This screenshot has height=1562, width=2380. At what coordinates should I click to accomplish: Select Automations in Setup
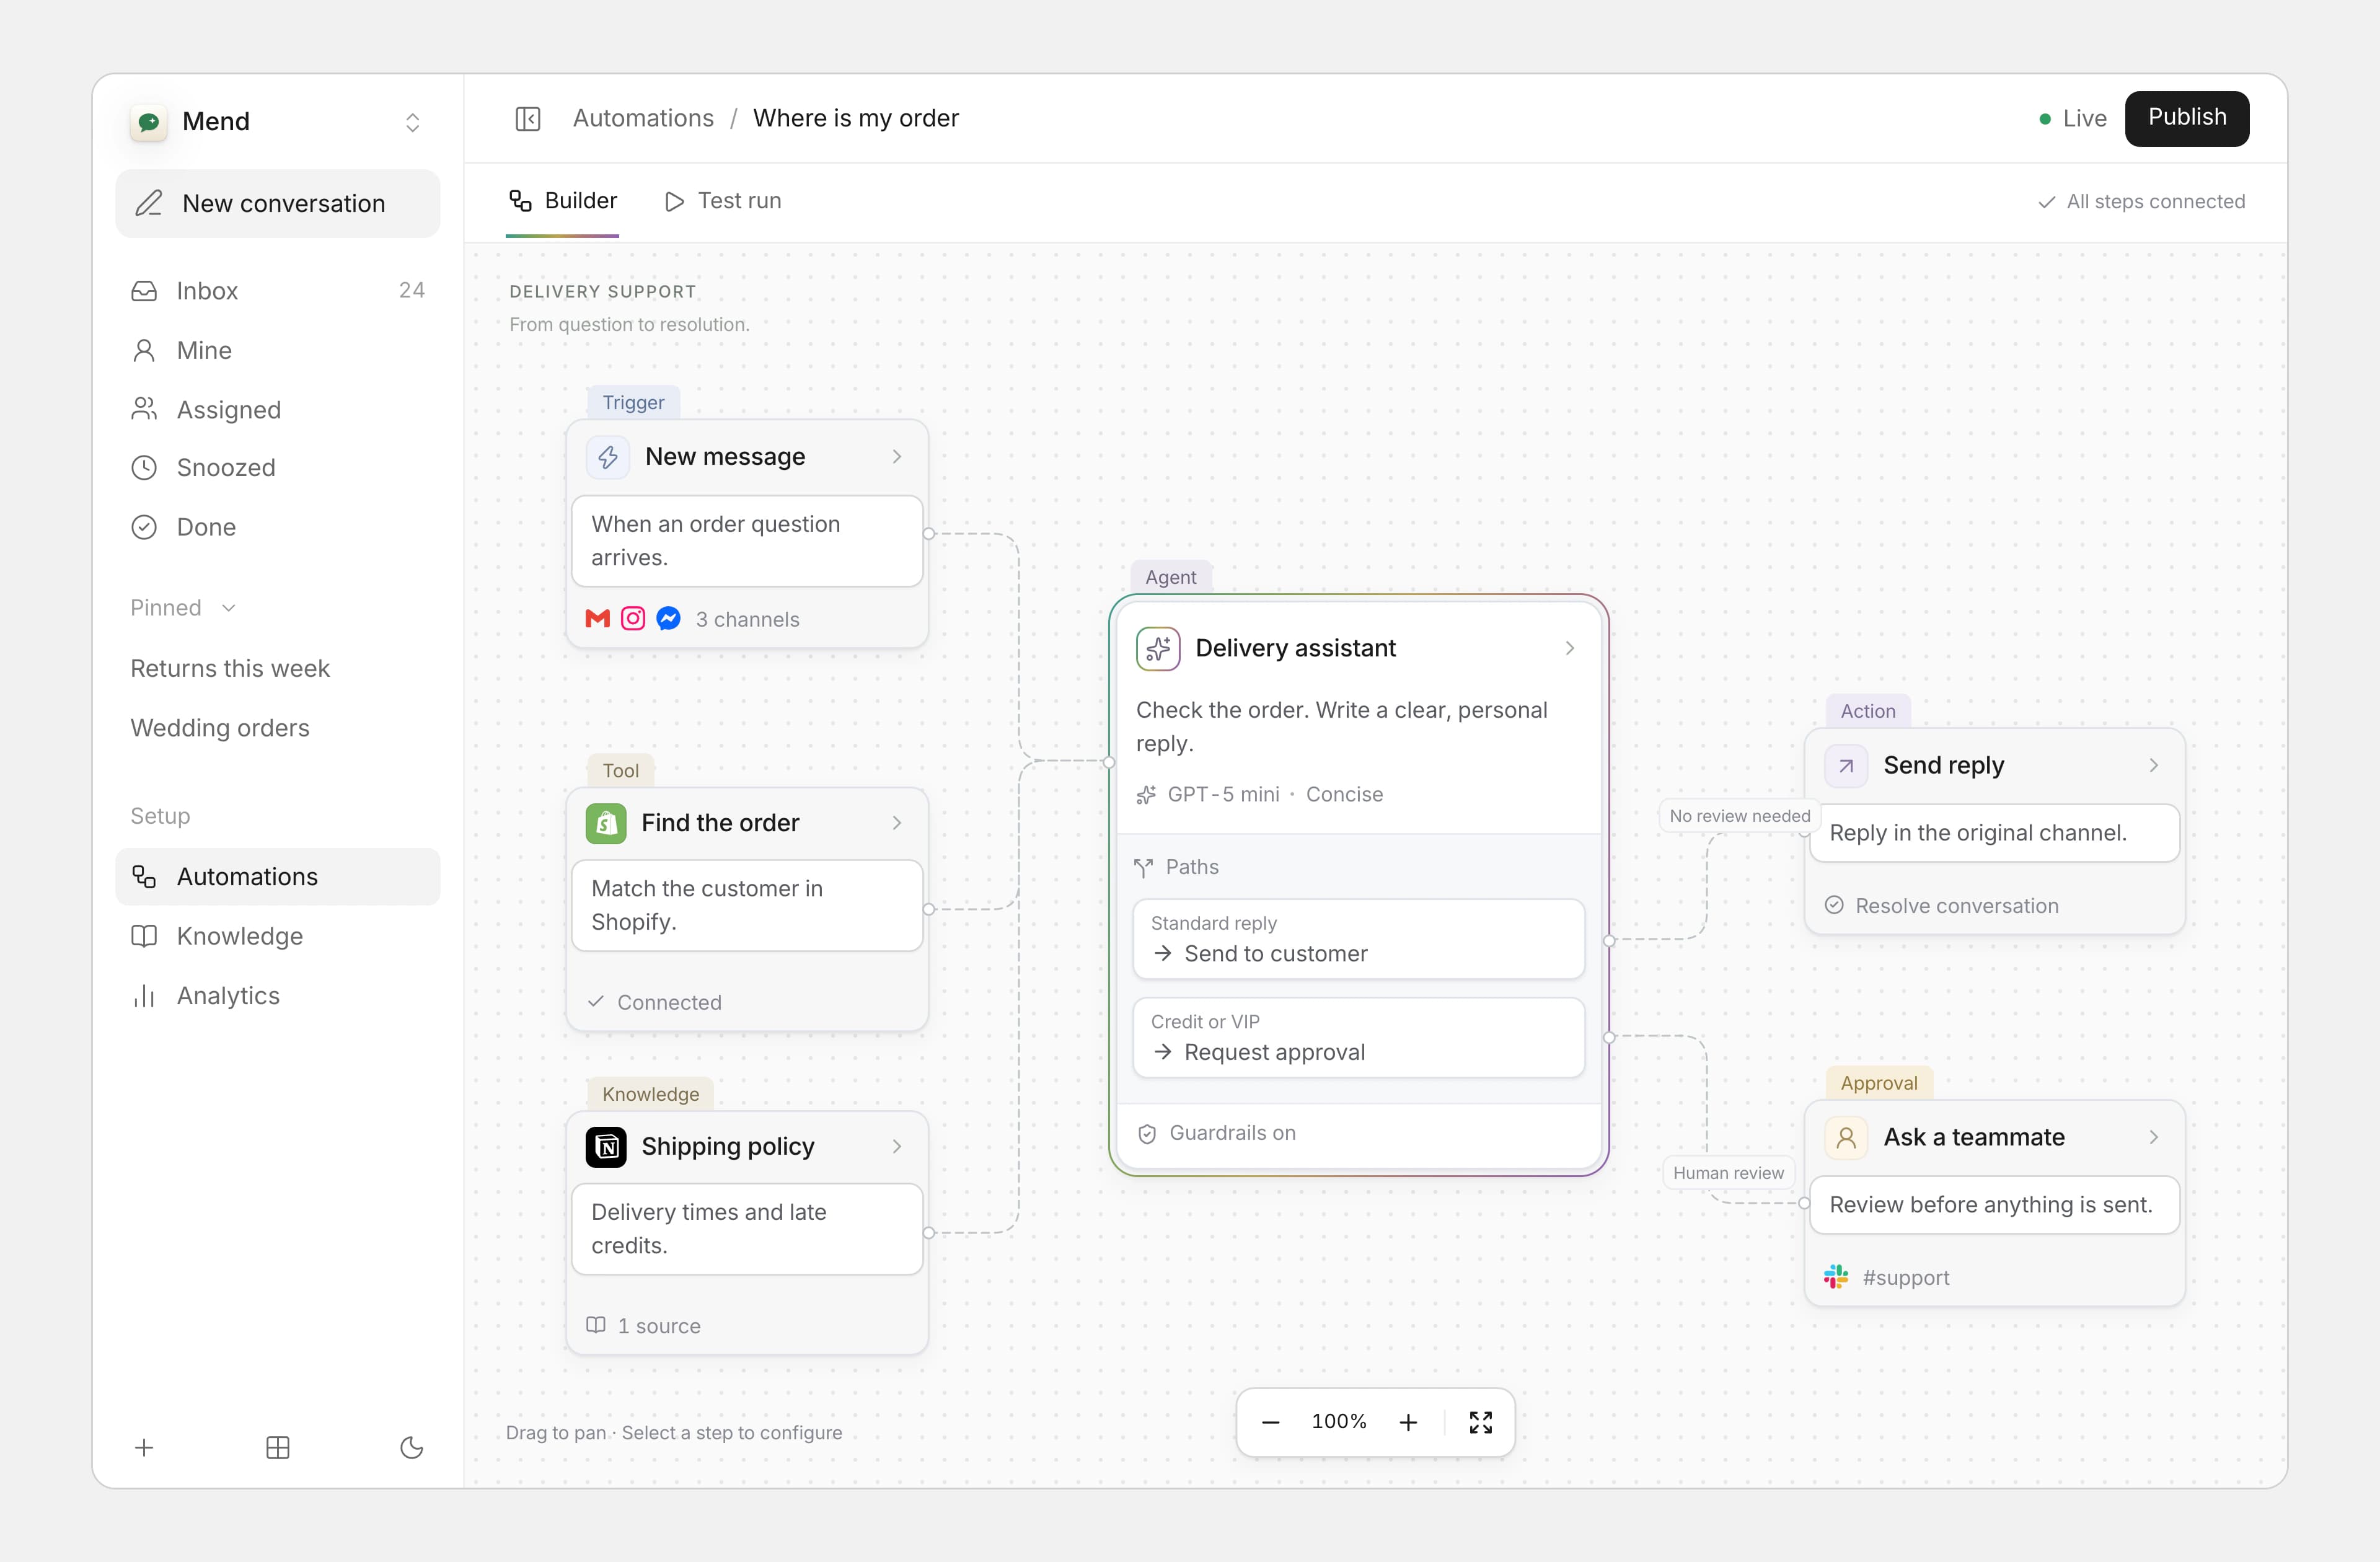(x=277, y=876)
